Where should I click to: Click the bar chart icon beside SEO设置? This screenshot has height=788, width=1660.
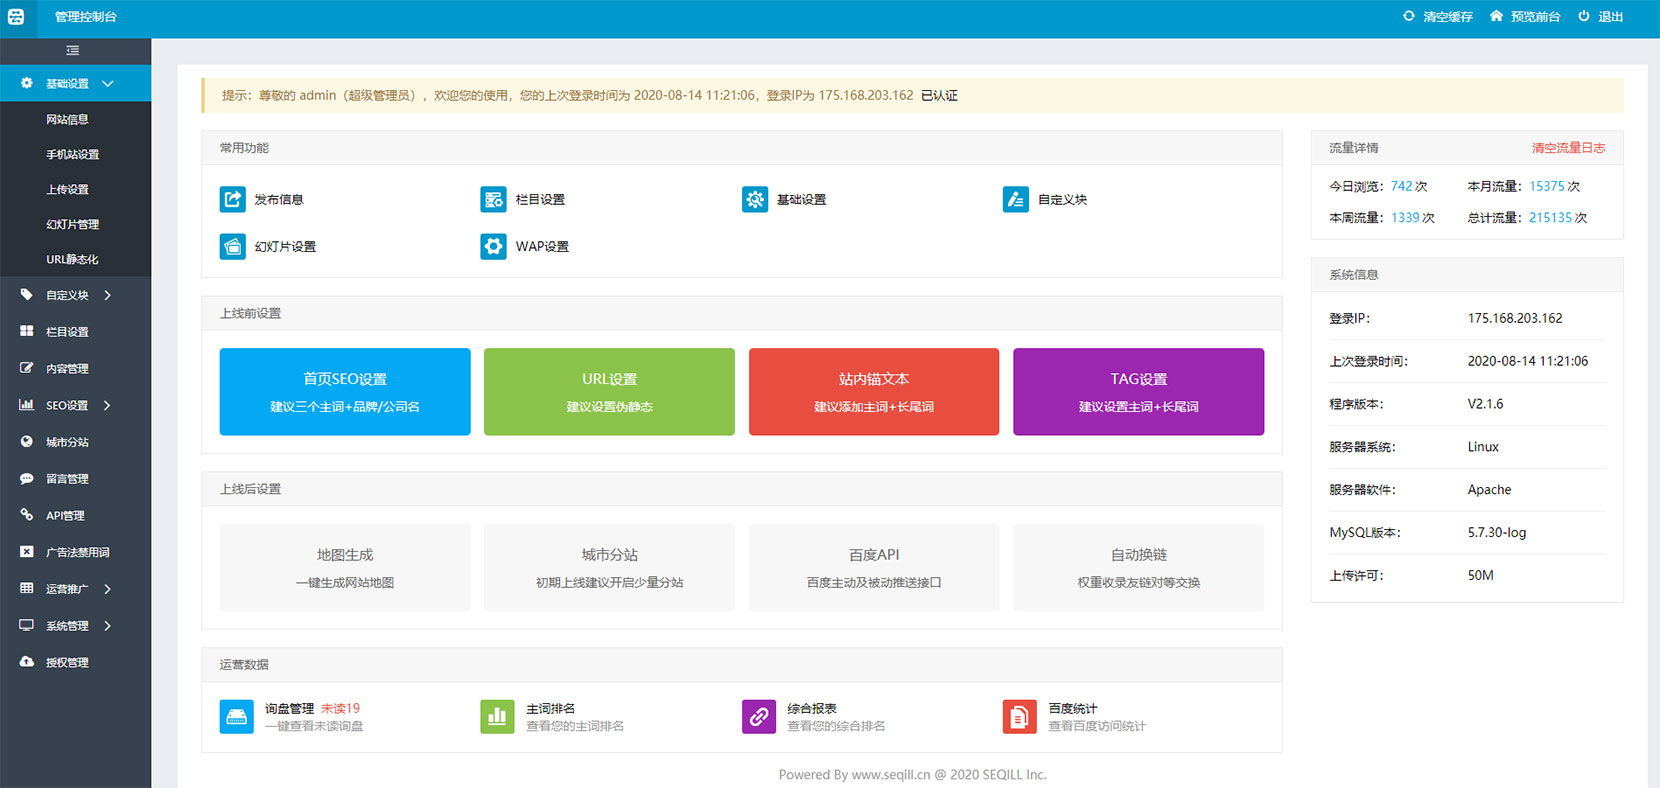[x=27, y=405]
